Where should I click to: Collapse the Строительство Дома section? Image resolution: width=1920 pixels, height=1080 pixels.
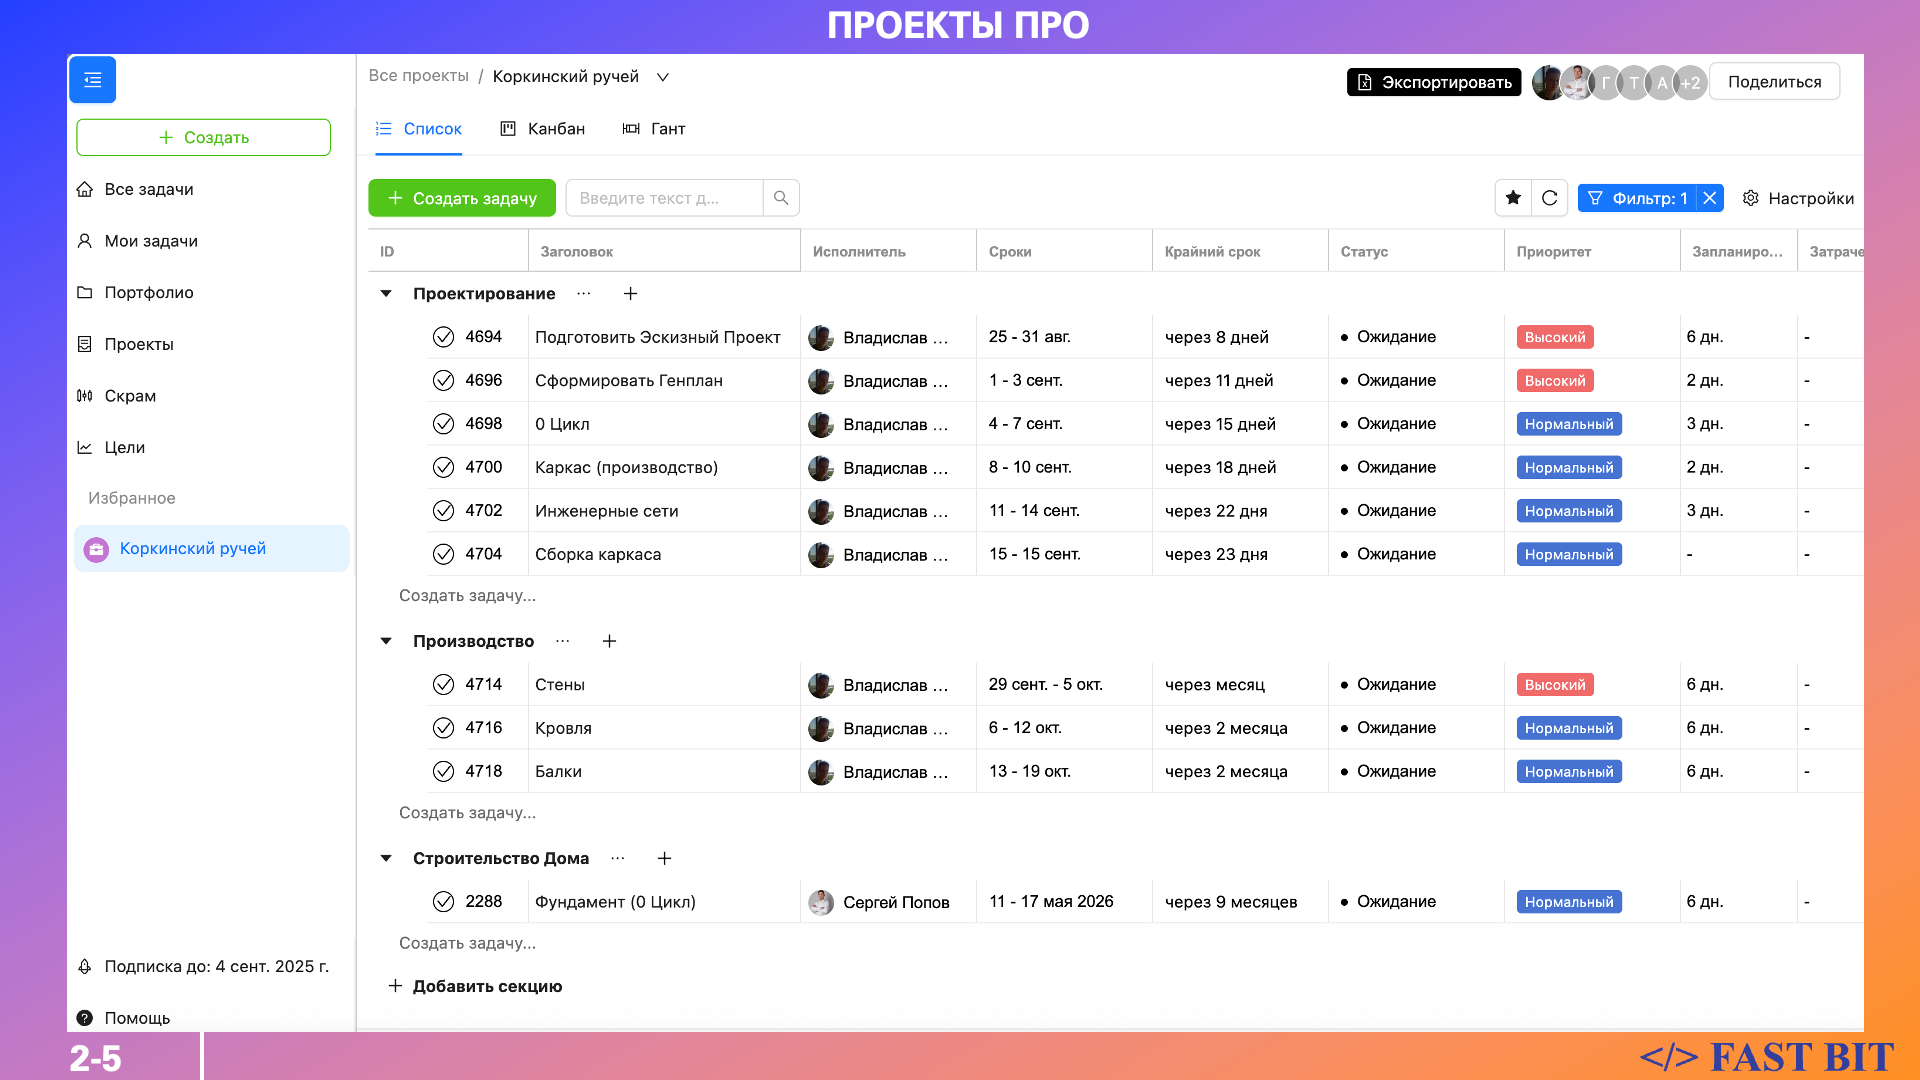point(386,859)
